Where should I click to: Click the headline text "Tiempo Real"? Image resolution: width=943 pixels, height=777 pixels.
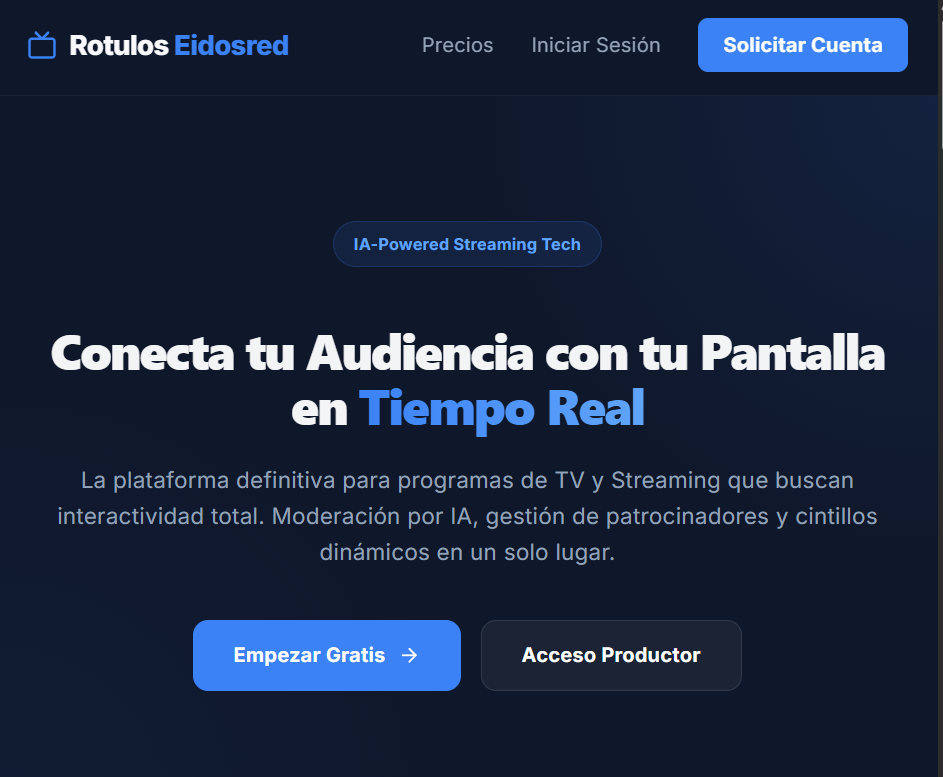[502, 409]
